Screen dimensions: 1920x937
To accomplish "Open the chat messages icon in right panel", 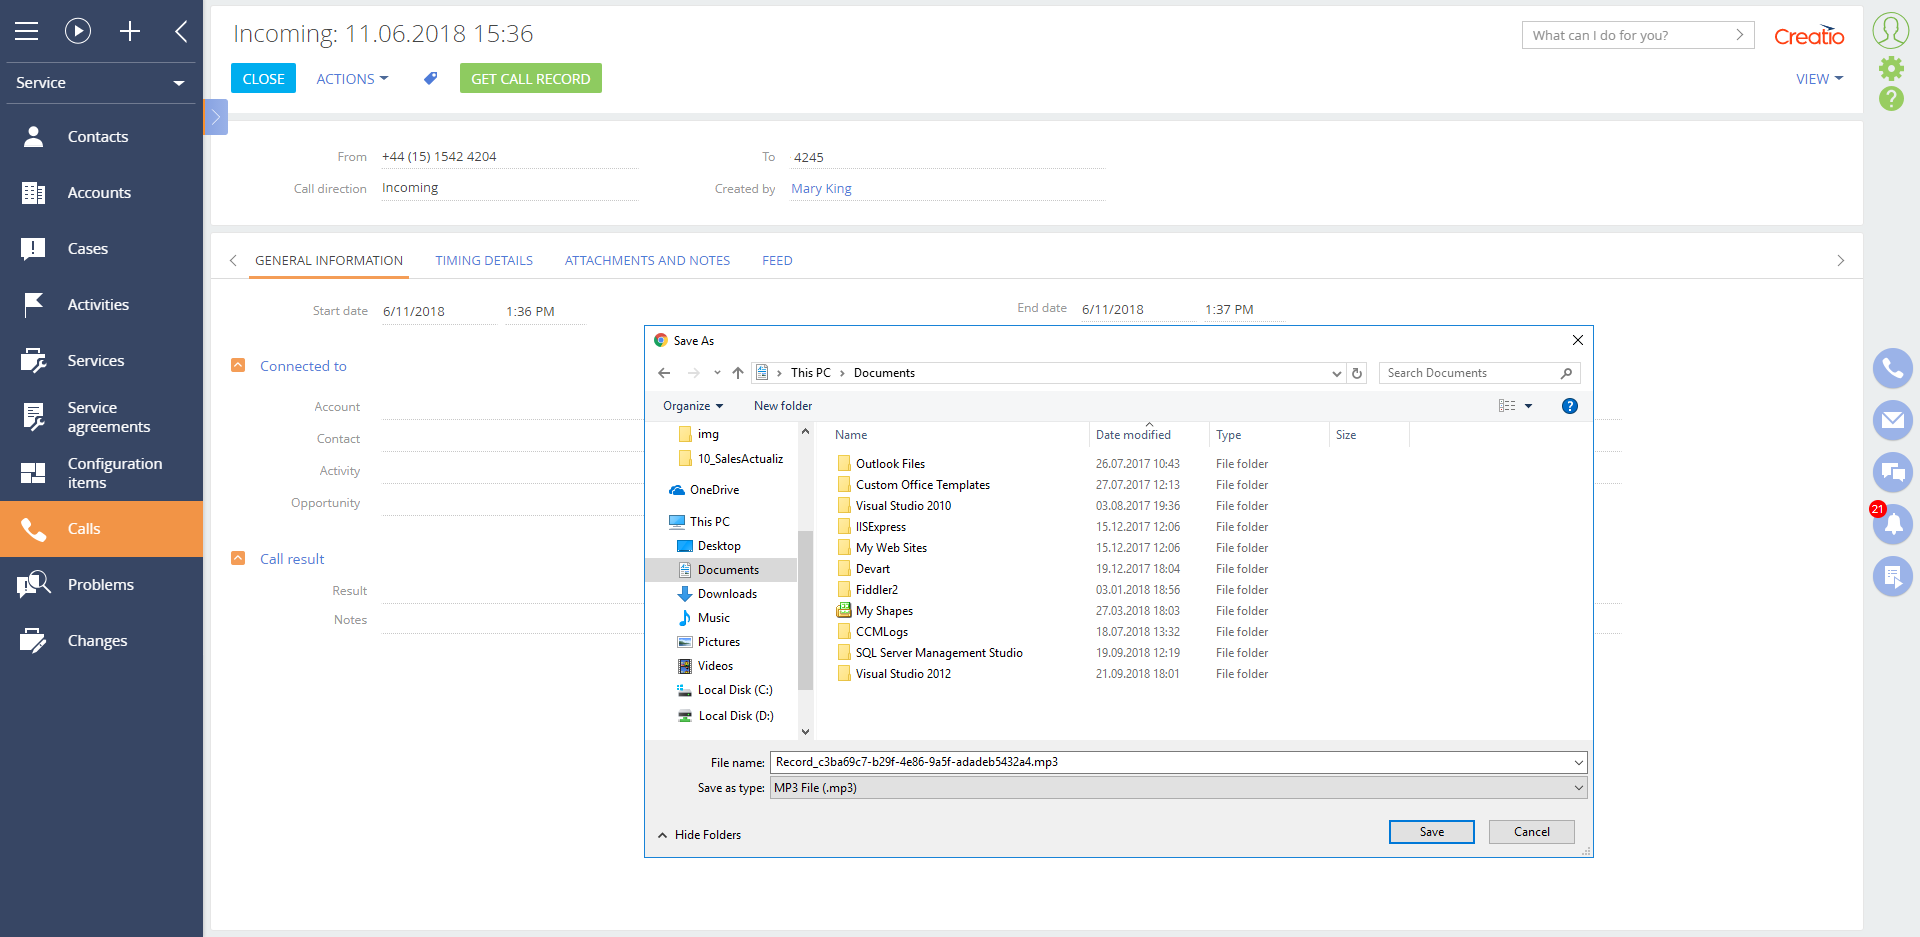I will click(x=1892, y=472).
